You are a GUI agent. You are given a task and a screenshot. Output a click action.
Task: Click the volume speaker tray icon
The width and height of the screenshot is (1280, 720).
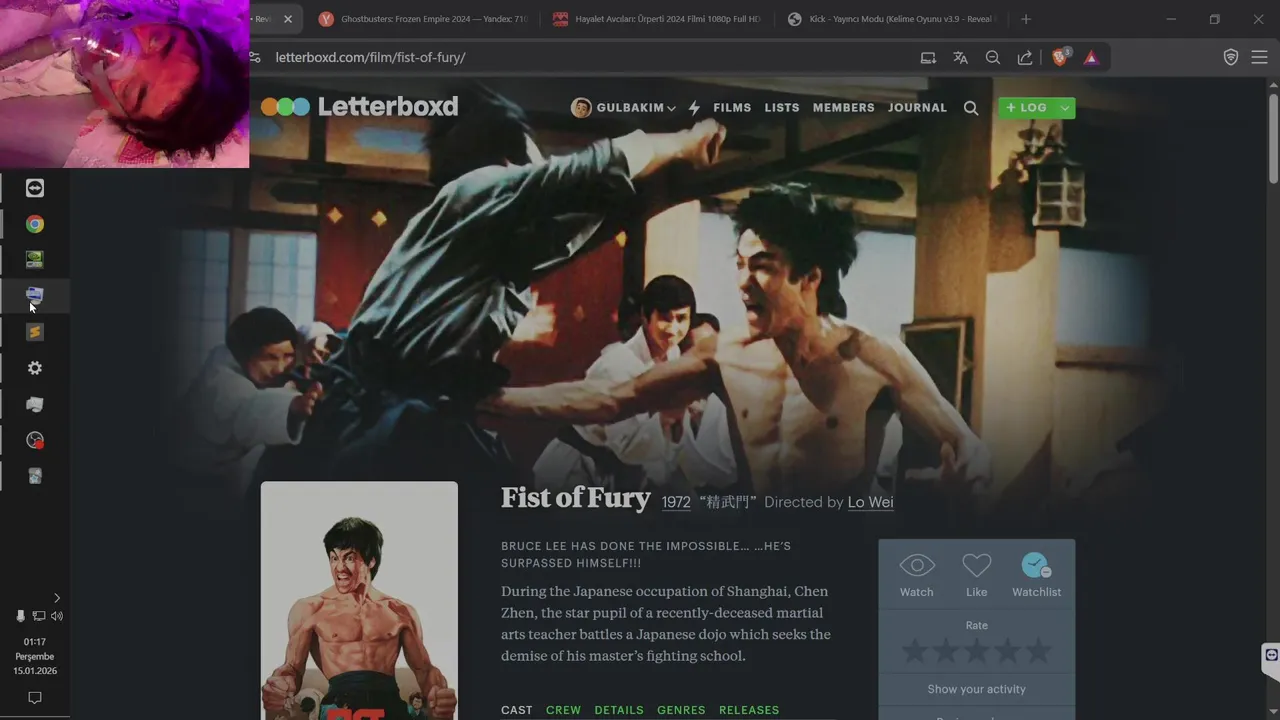(57, 616)
